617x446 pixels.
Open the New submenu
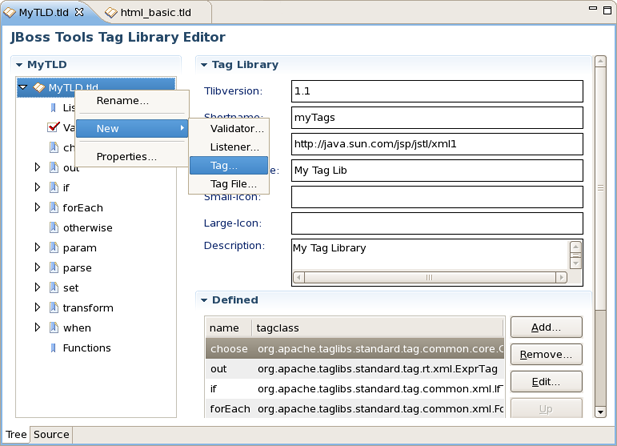132,128
